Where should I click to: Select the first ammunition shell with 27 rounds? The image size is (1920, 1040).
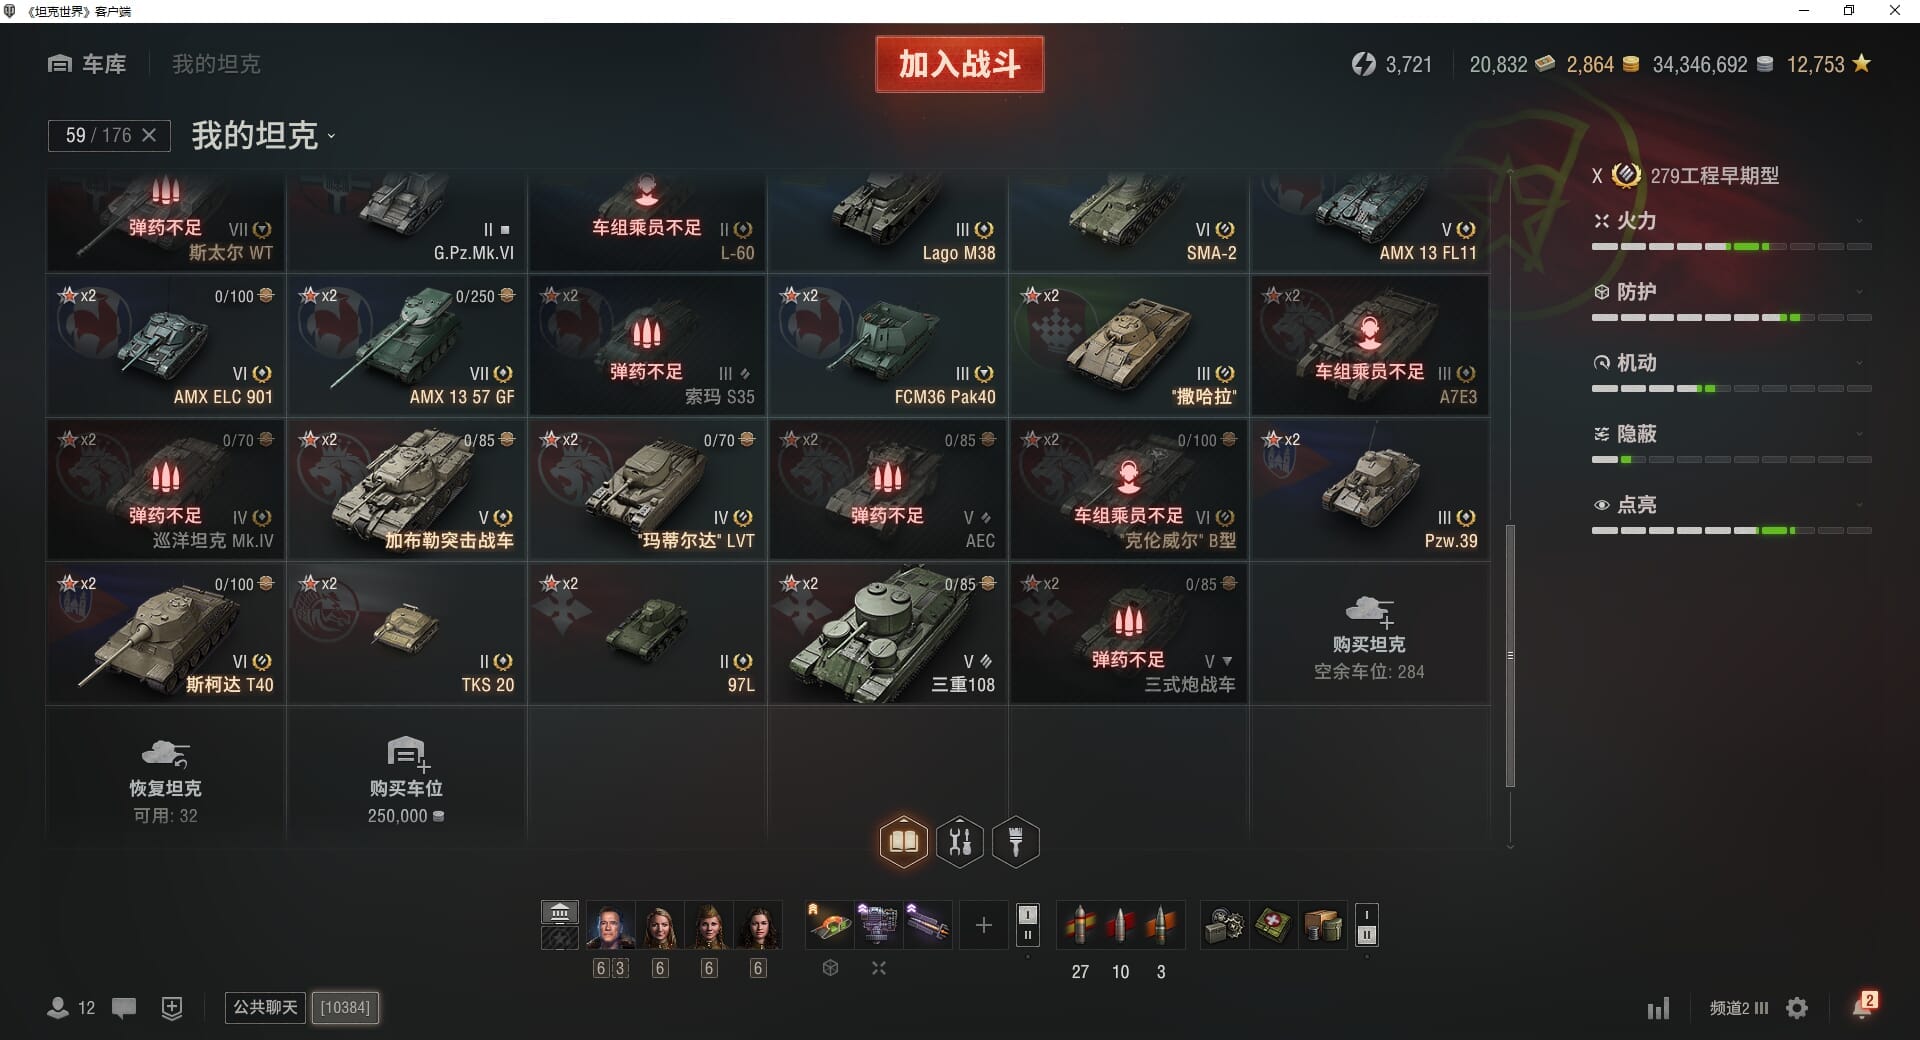point(1080,925)
